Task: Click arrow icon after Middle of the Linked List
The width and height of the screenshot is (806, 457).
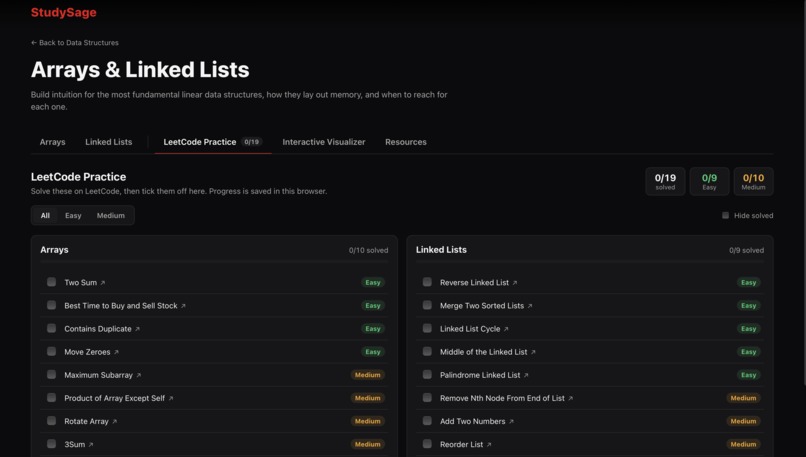Action: point(533,352)
